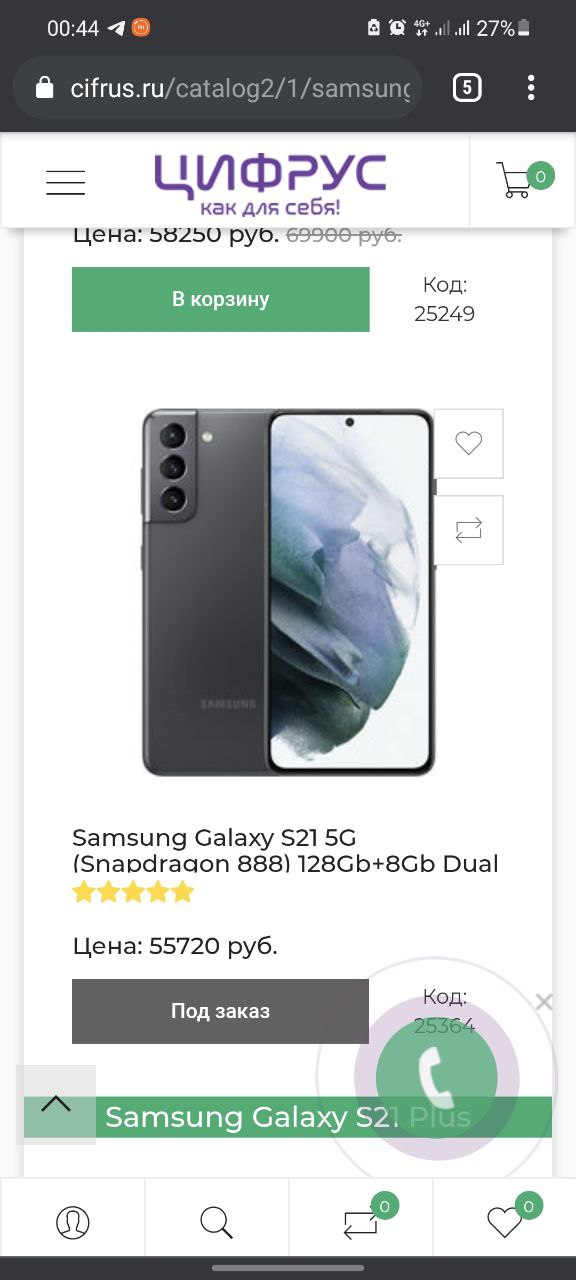The image size is (576, 1280).
Task: Open comparison list in bottom bar
Action: click(361, 1221)
